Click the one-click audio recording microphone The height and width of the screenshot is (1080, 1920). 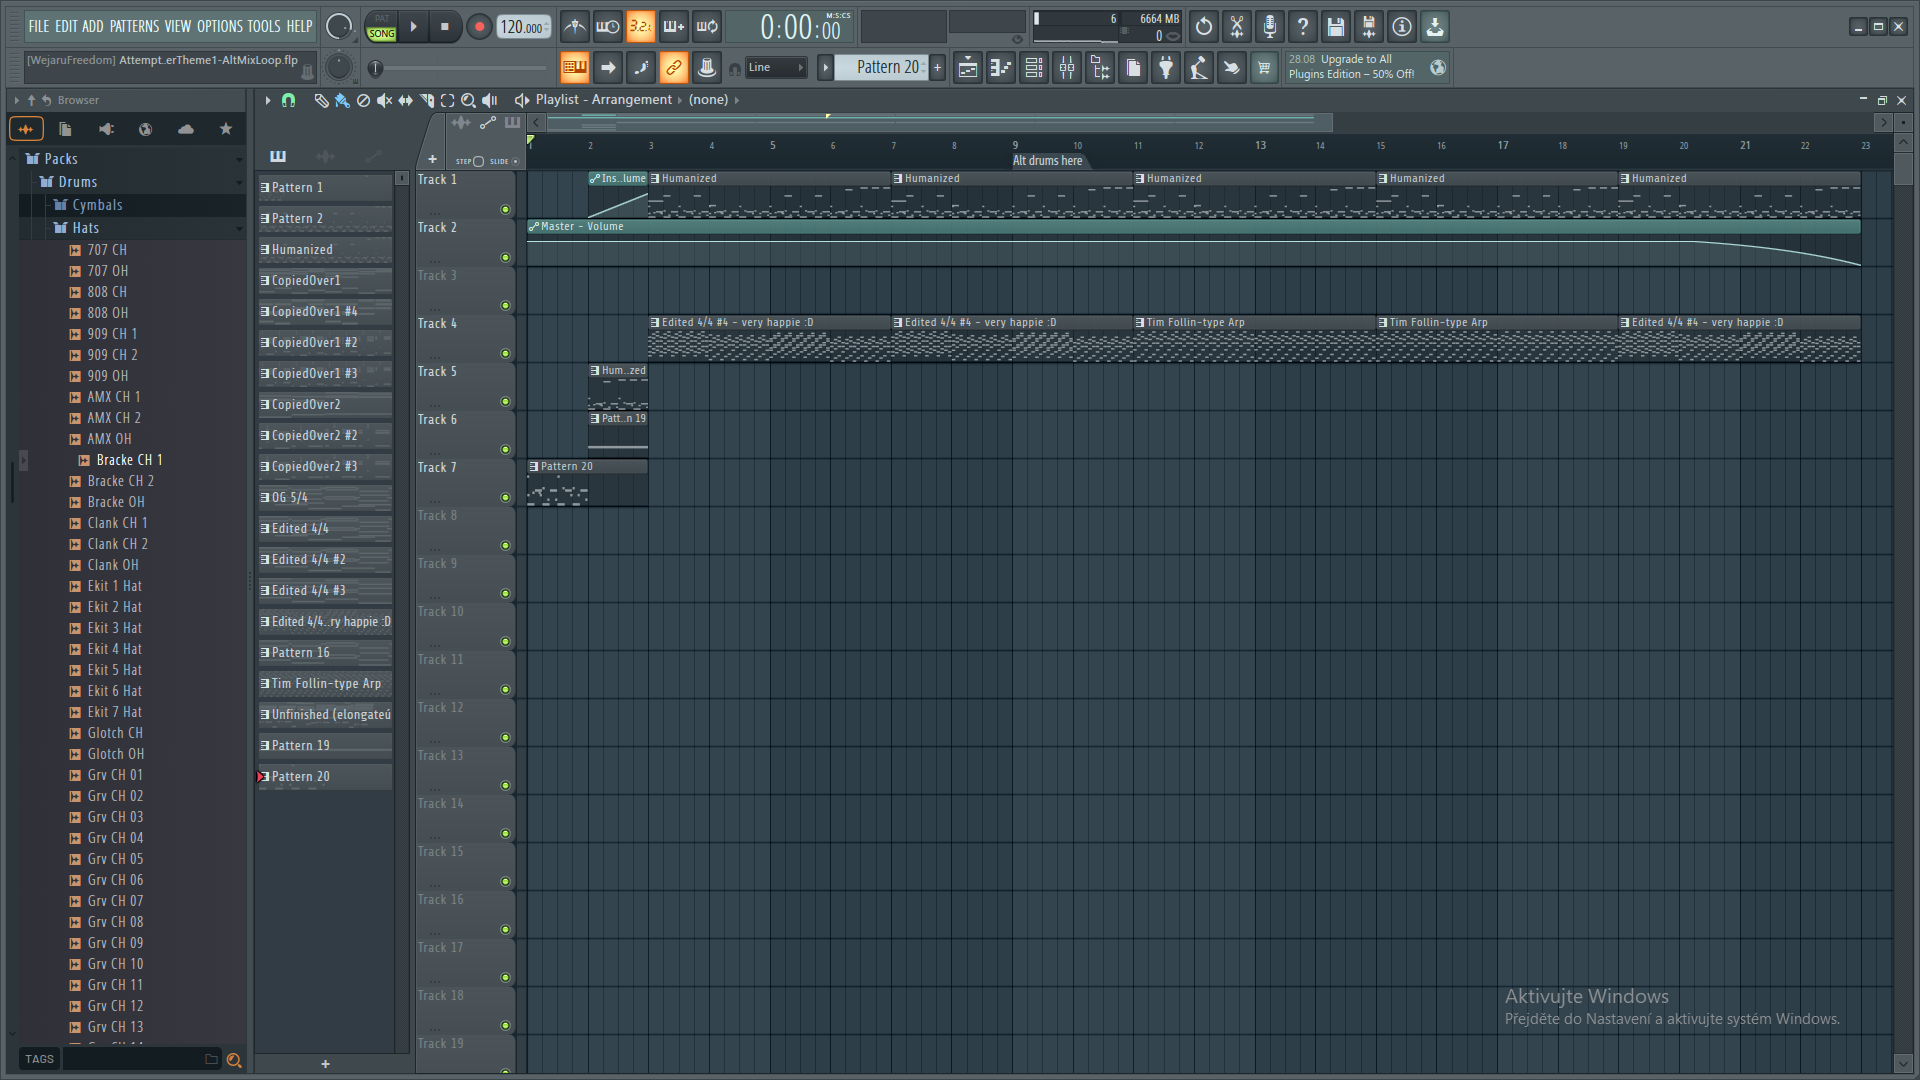(1270, 27)
